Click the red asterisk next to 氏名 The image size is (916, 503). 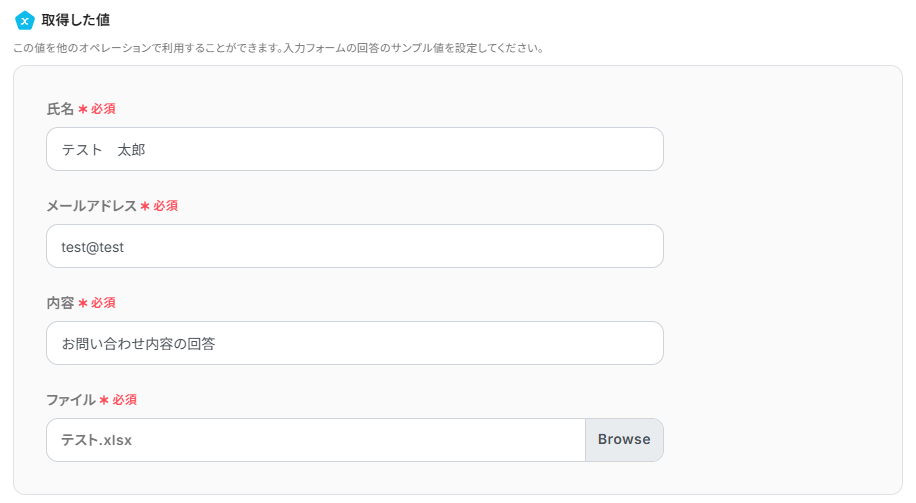point(83,109)
